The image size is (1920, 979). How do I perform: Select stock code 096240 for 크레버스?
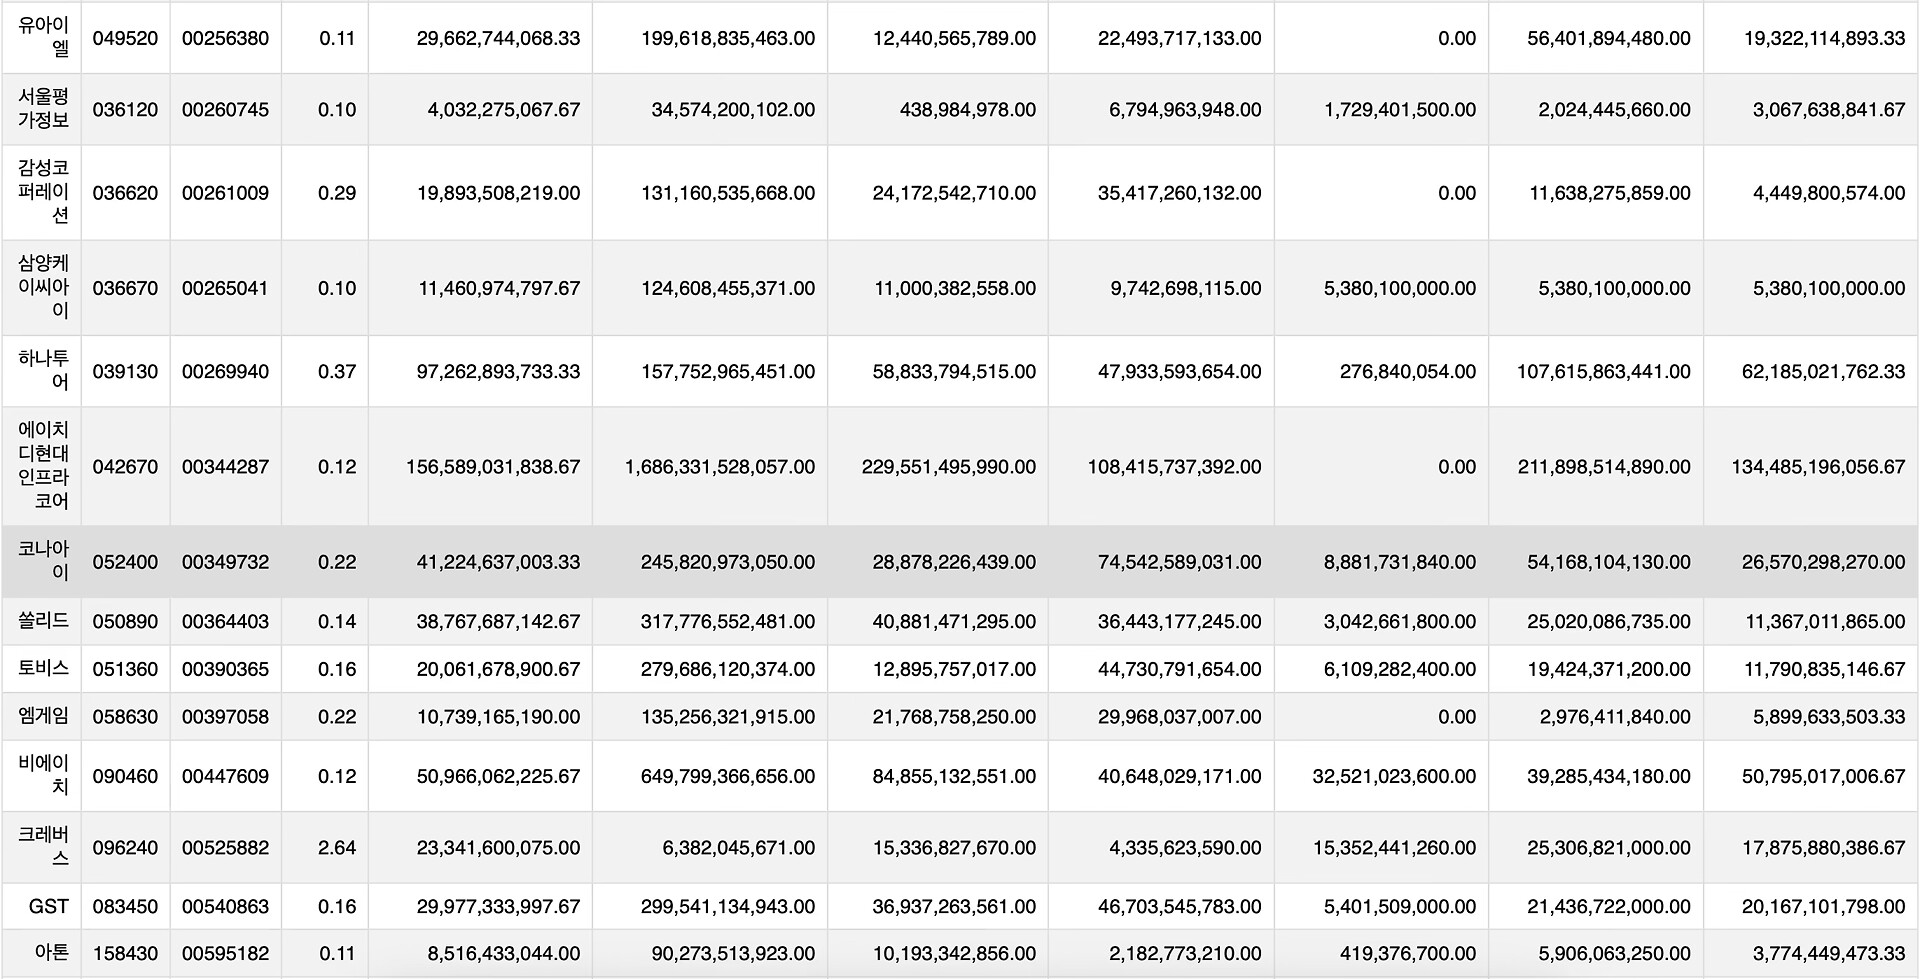point(125,847)
